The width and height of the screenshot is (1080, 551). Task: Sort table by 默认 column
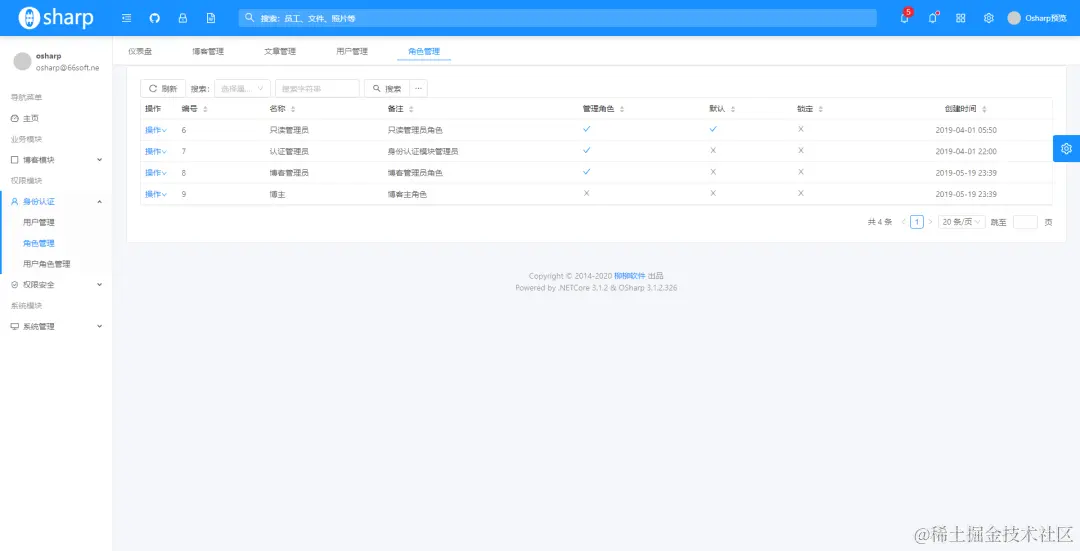(x=733, y=109)
